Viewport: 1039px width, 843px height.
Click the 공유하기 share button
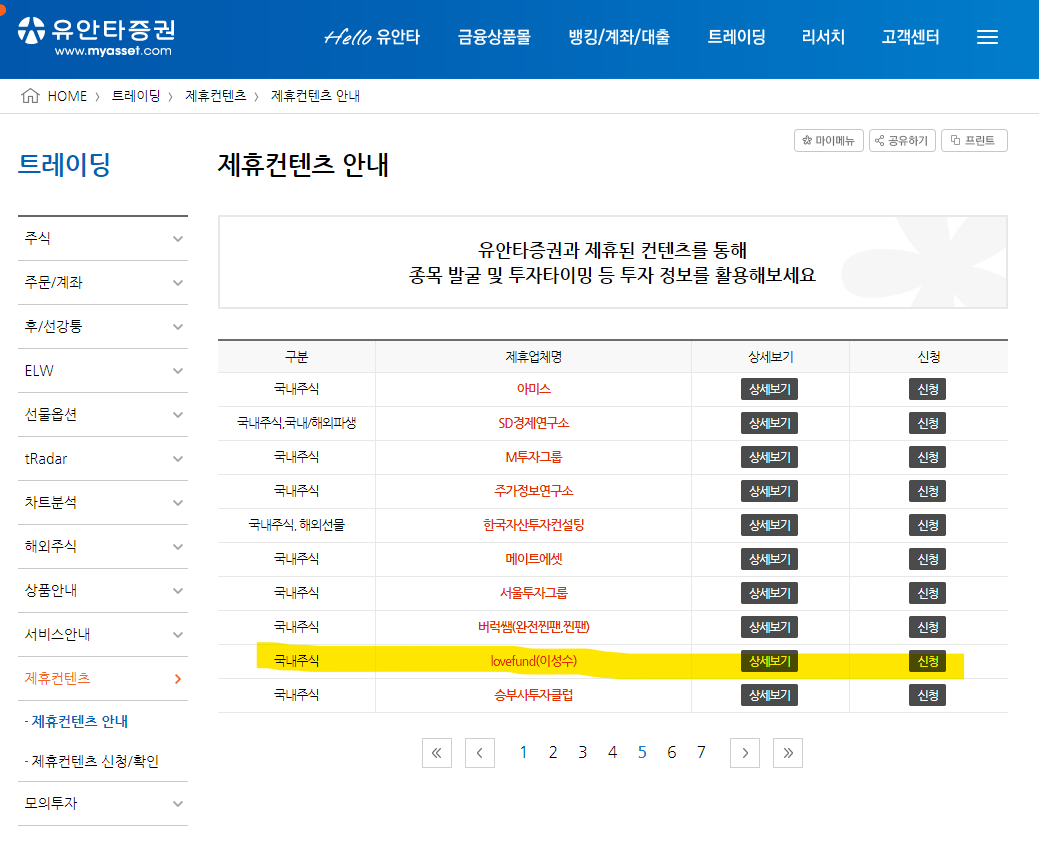902,140
